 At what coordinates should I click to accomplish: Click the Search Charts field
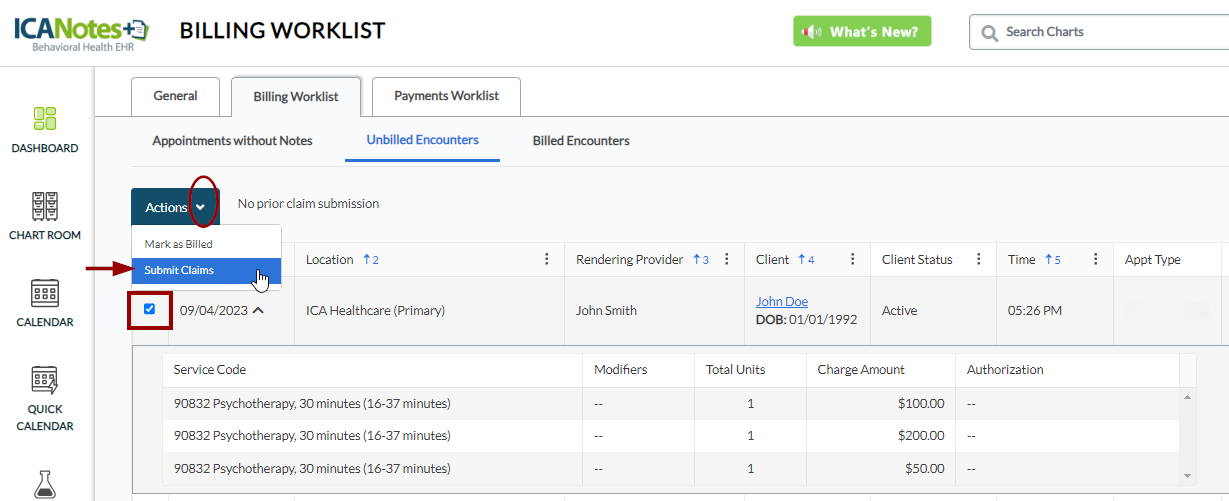click(1110, 32)
